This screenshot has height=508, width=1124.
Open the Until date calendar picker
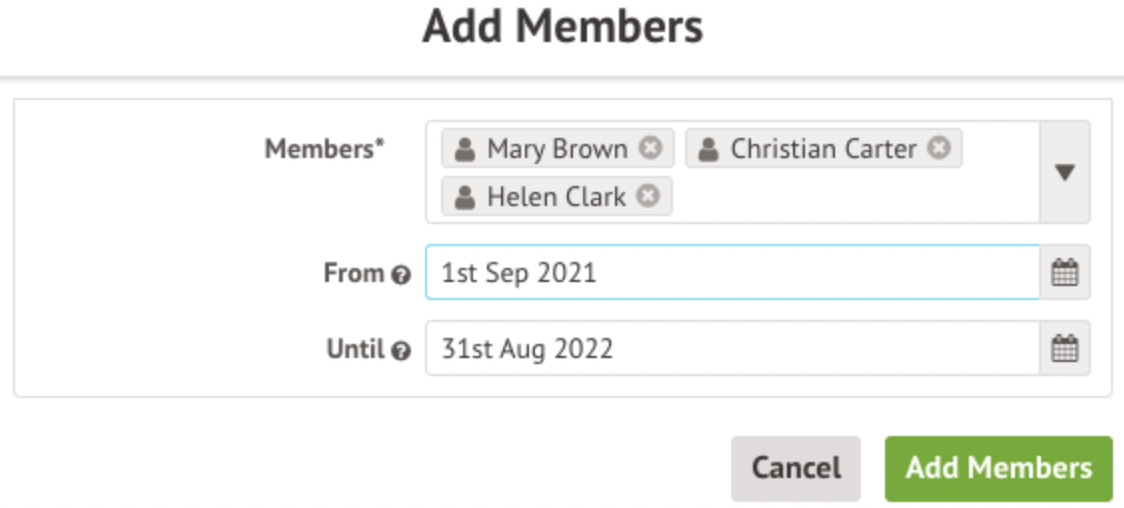[x=1065, y=349]
